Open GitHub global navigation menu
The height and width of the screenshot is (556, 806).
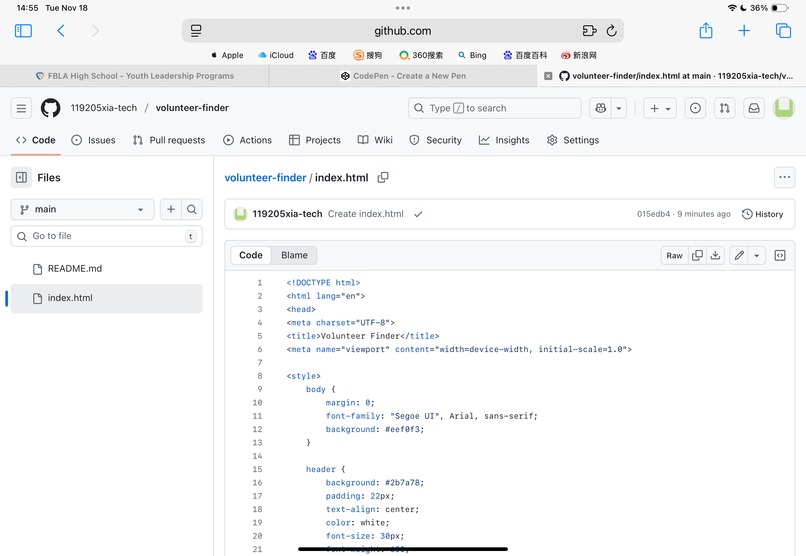click(21, 108)
